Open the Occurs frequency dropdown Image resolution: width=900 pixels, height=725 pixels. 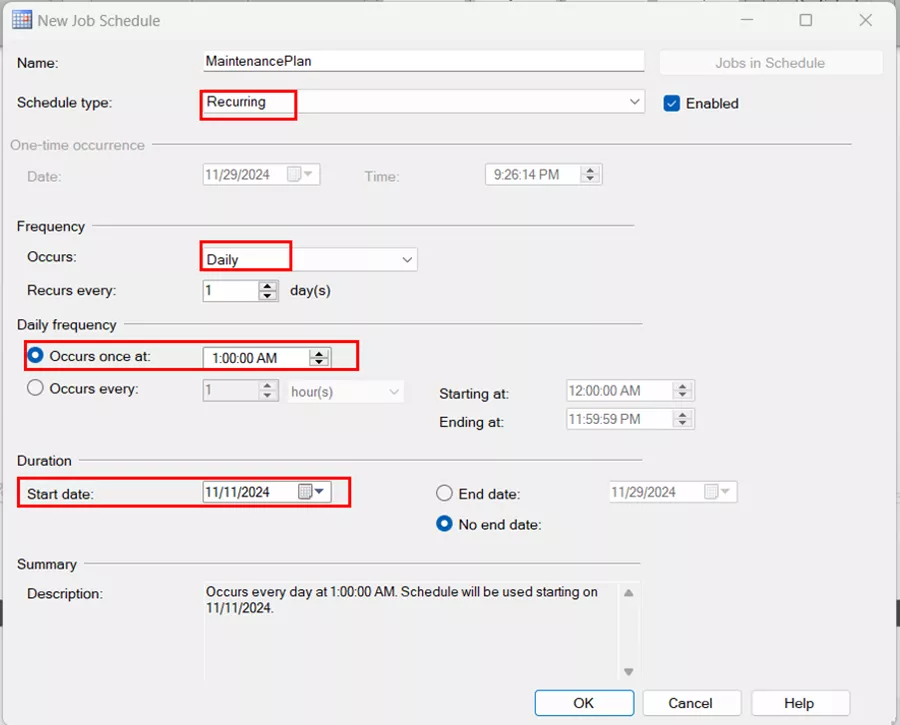pyautogui.click(x=407, y=259)
